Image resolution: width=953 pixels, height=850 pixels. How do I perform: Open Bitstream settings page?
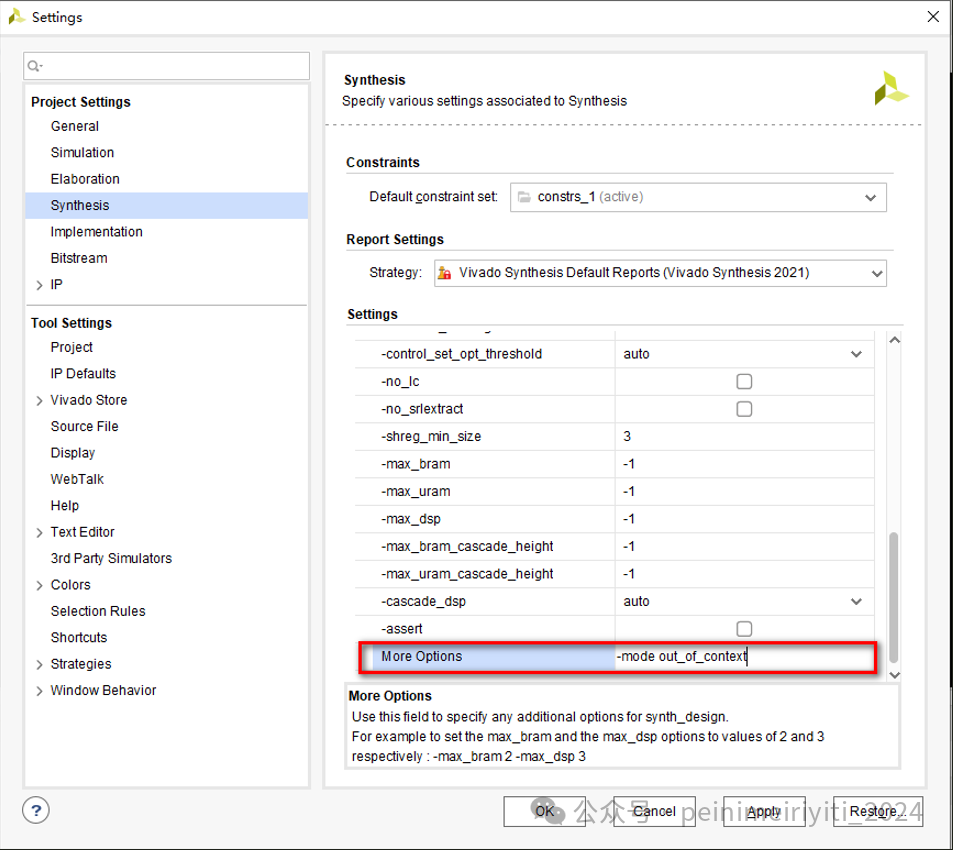click(79, 258)
